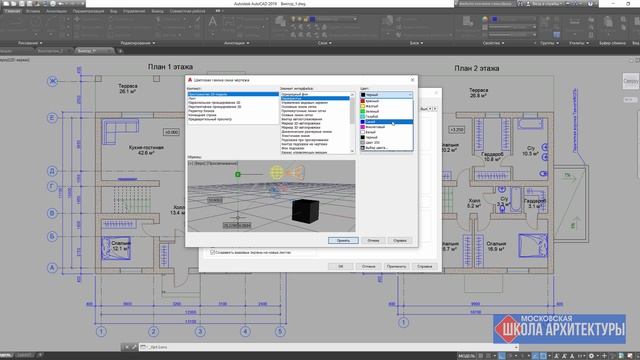Choose Белый color from the list

tap(386, 132)
